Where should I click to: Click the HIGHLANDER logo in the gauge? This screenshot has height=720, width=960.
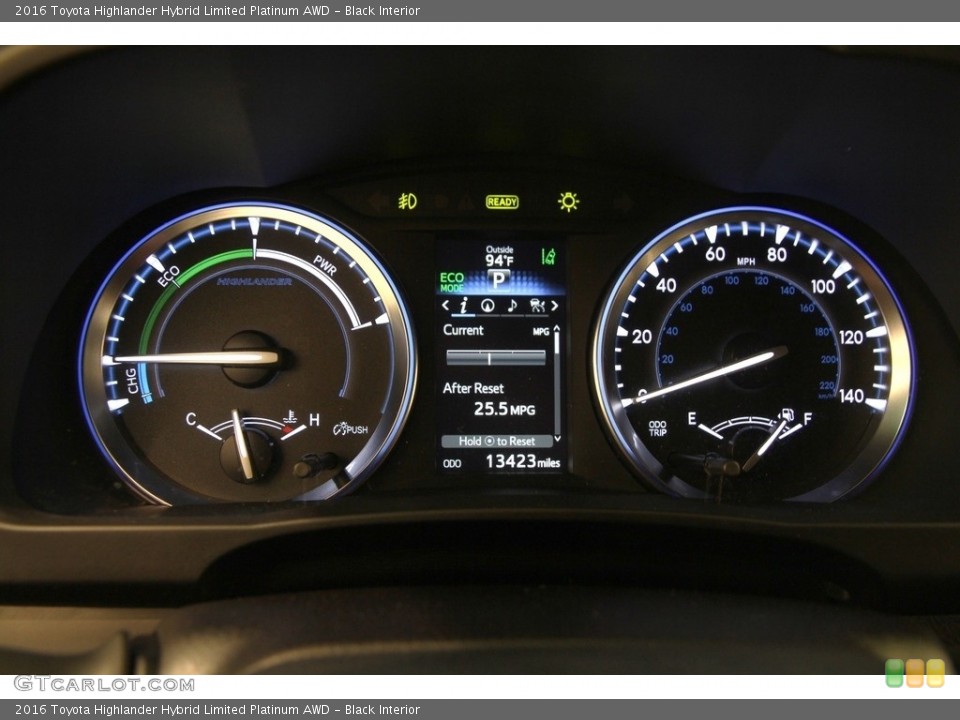tap(254, 282)
